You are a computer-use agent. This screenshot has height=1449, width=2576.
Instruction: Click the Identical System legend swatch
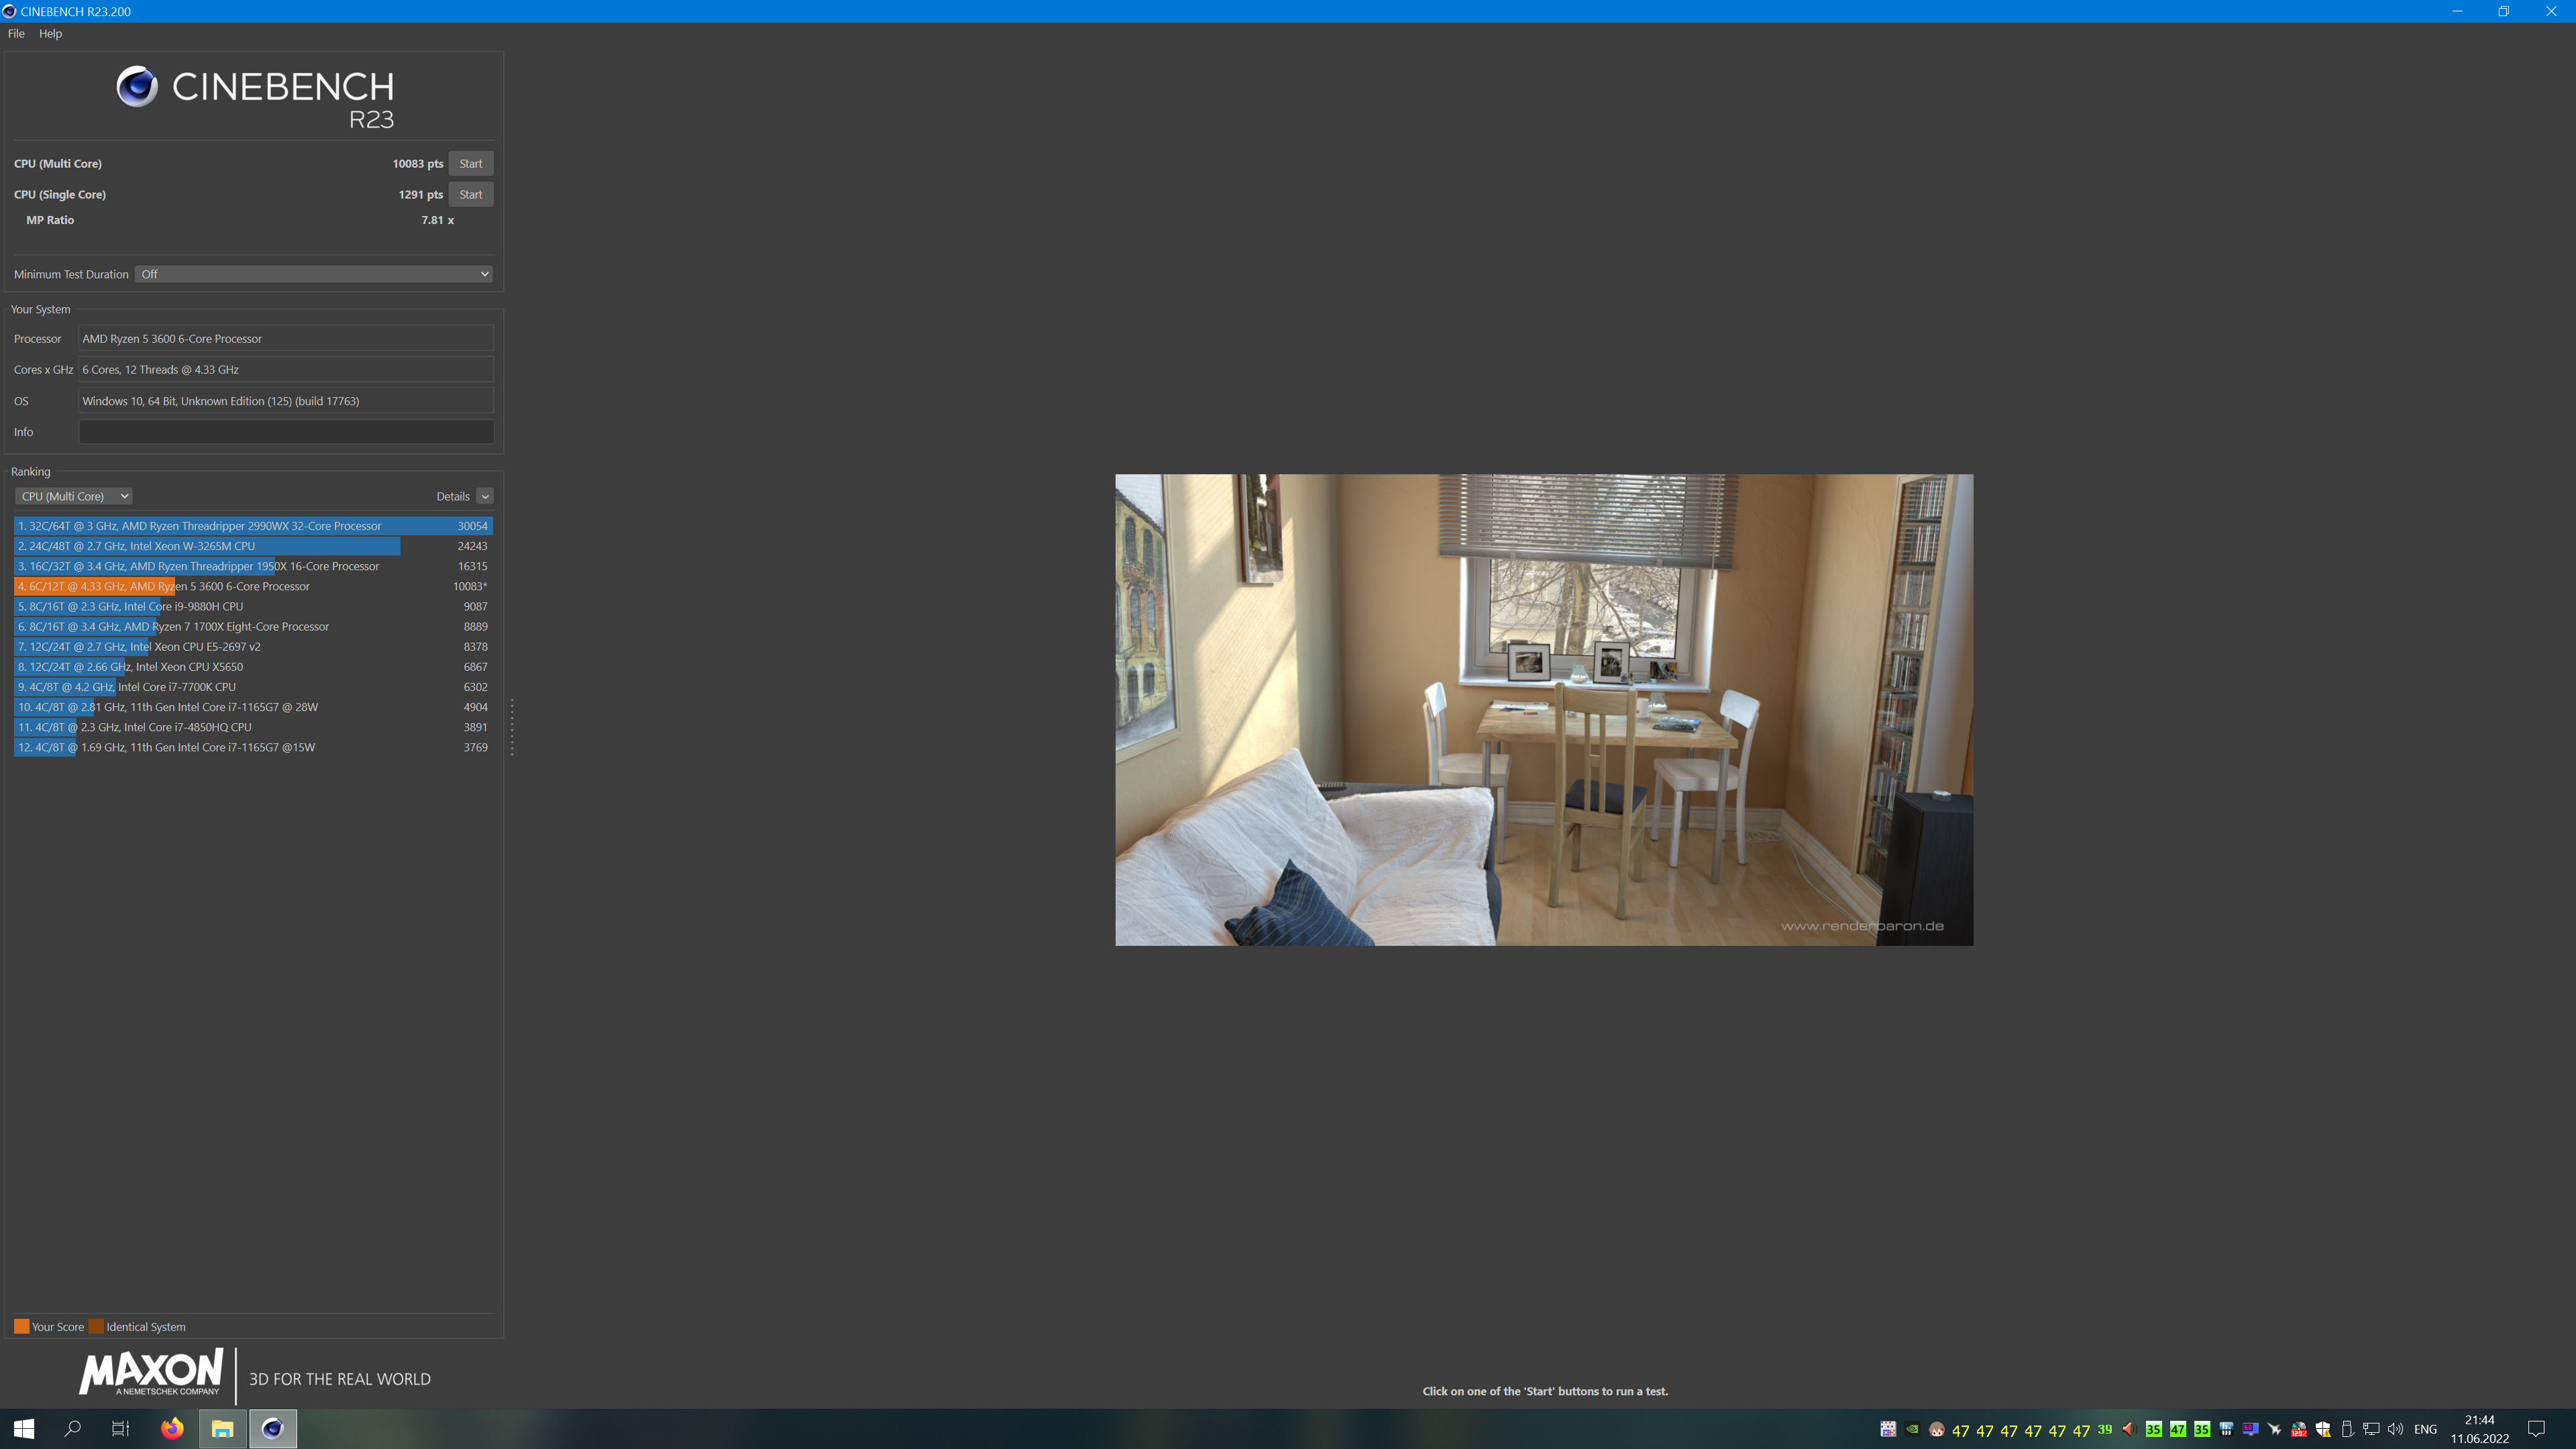click(96, 1327)
